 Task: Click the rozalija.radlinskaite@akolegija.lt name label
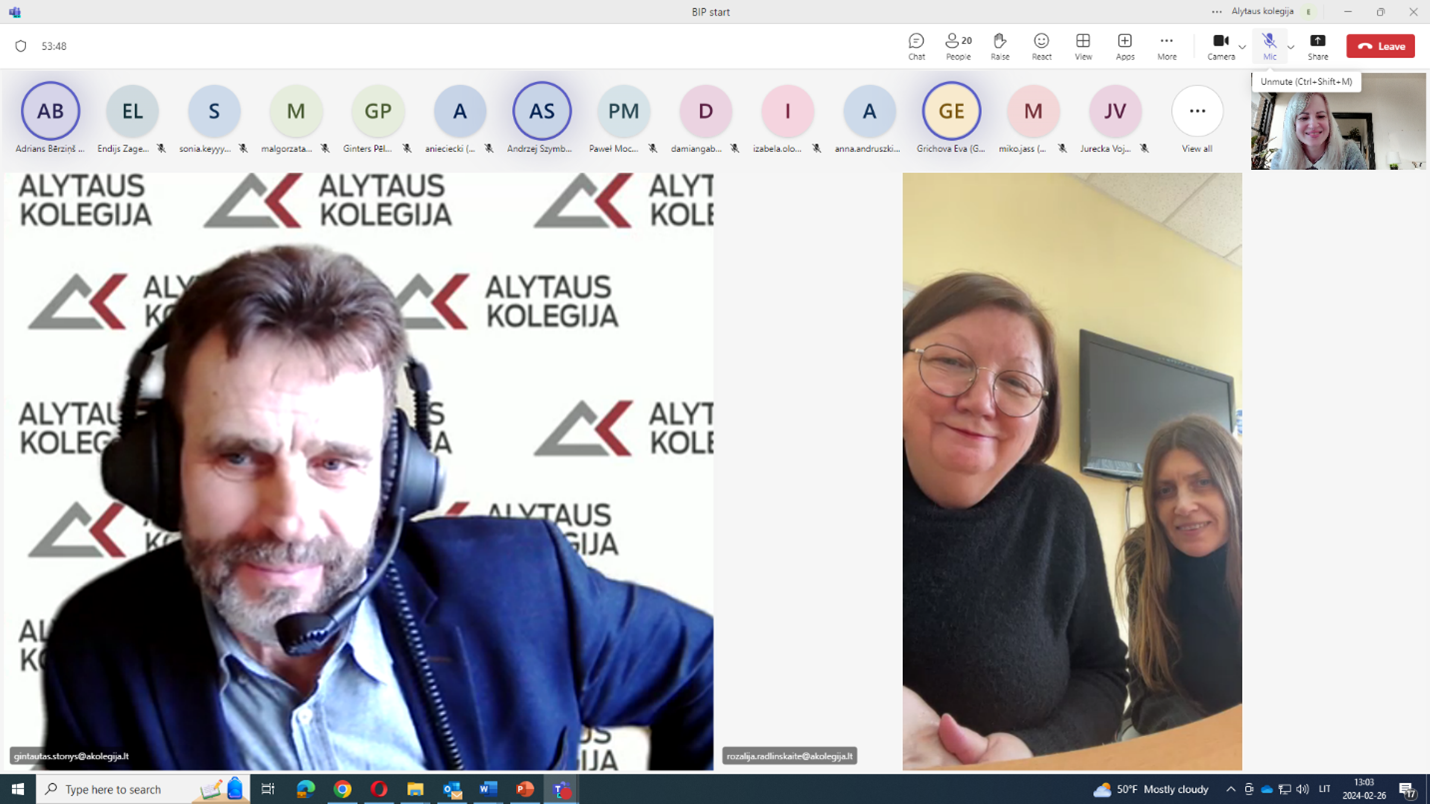point(789,756)
